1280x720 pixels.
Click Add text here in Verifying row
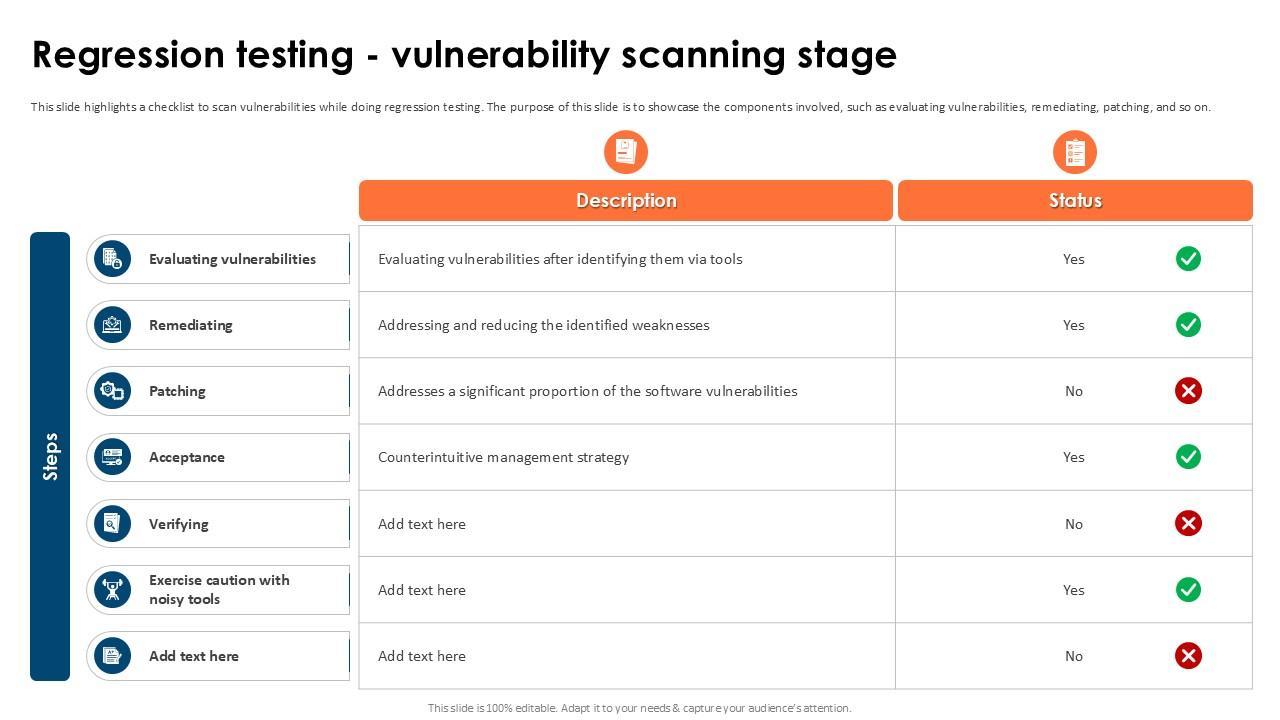click(x=422, y=524)
